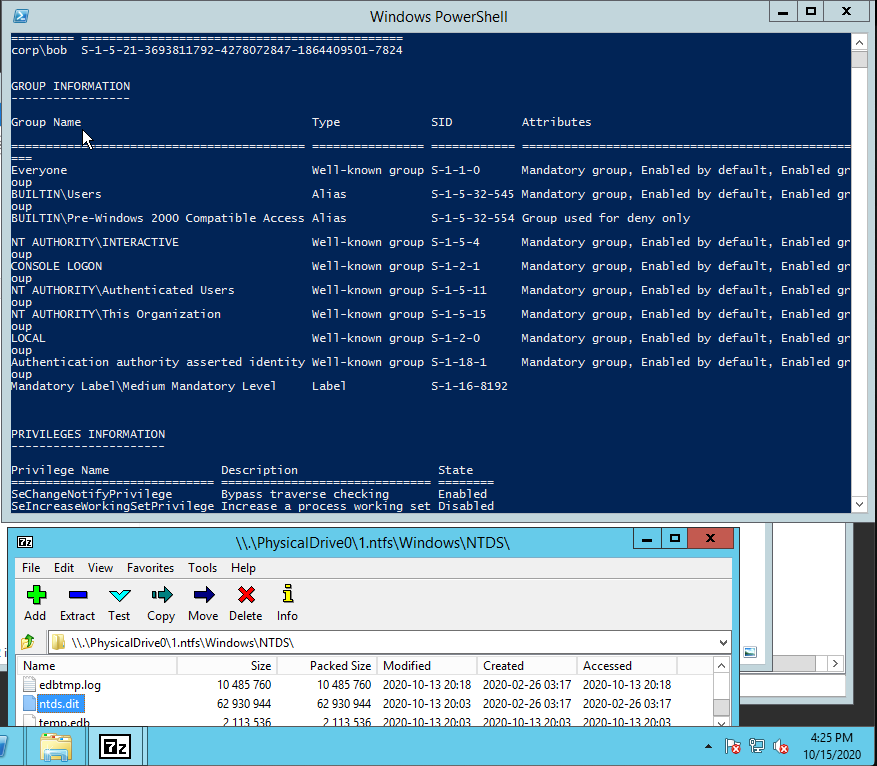Open the View menu in 7-Zip
The width and height of the screenshot is (877, 766).
(x=100, y=568)
